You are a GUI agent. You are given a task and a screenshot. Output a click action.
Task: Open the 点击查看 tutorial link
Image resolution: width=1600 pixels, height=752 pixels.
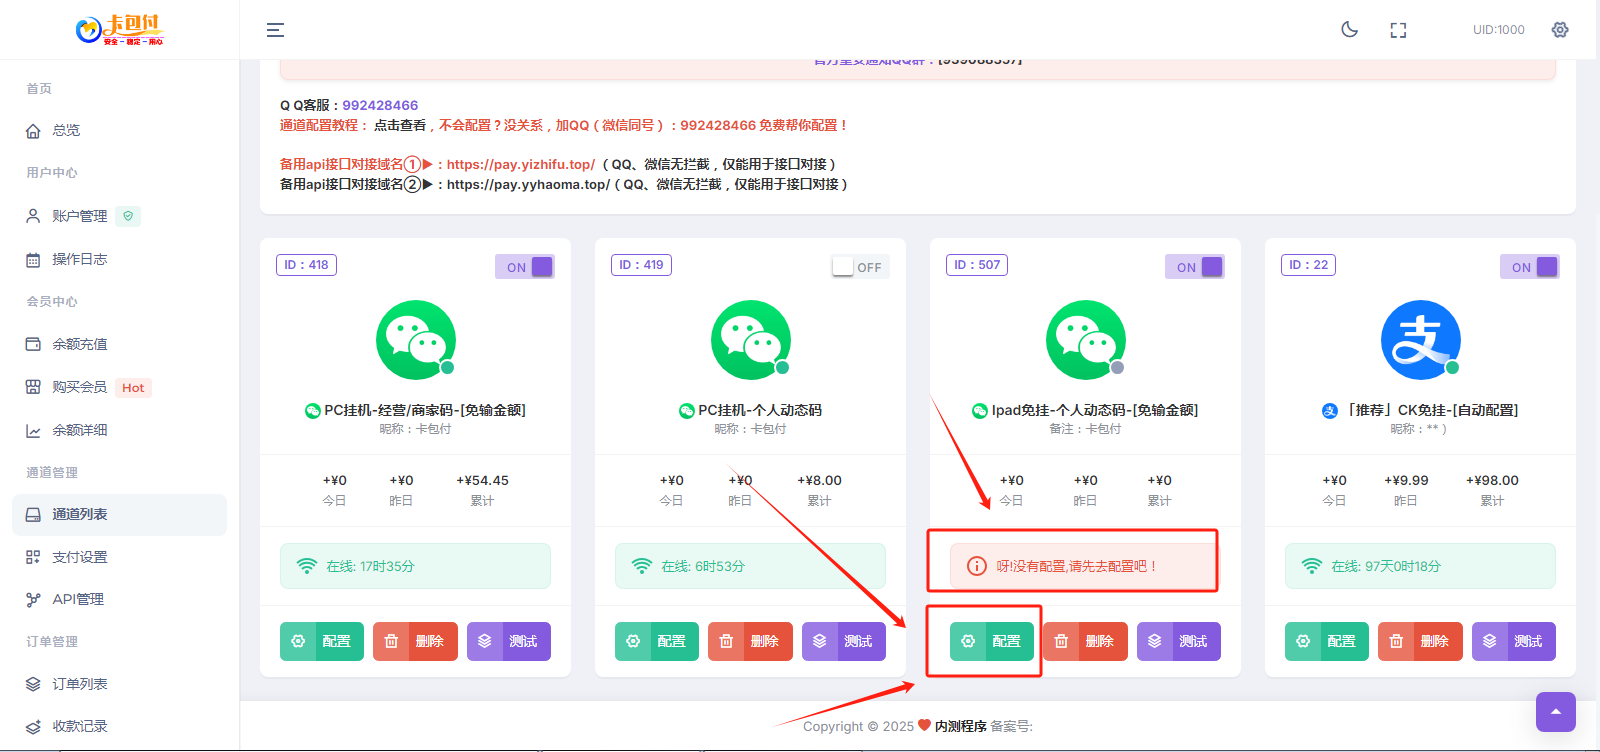point(400,125)
